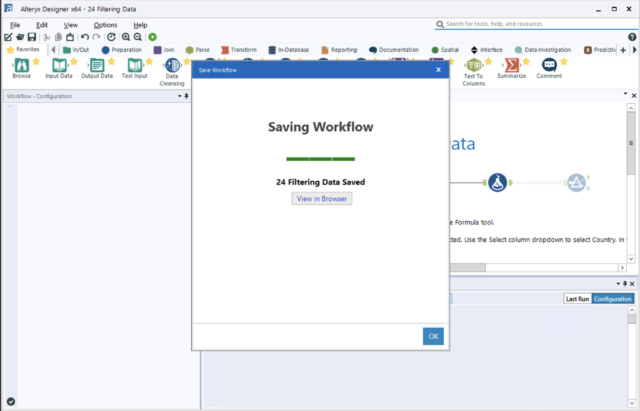640x411 pixels.
Task: Click the green save progress bar
Action: (x=321, y=159)
